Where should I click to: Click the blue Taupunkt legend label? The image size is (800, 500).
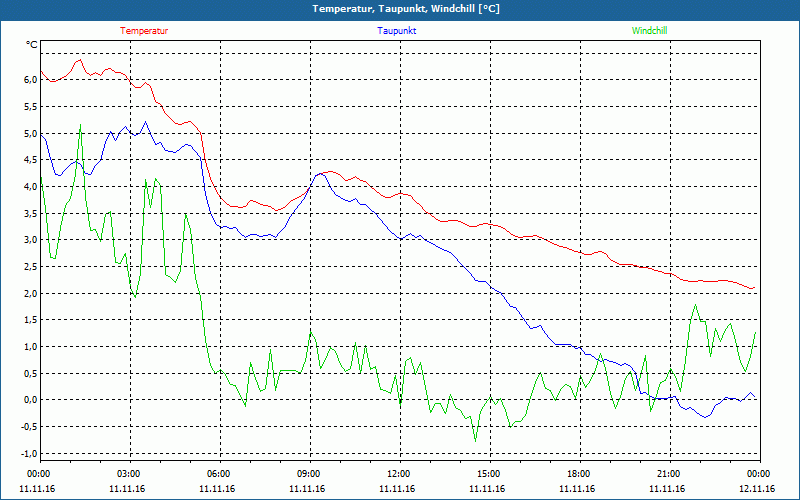(x=396, y=31)
